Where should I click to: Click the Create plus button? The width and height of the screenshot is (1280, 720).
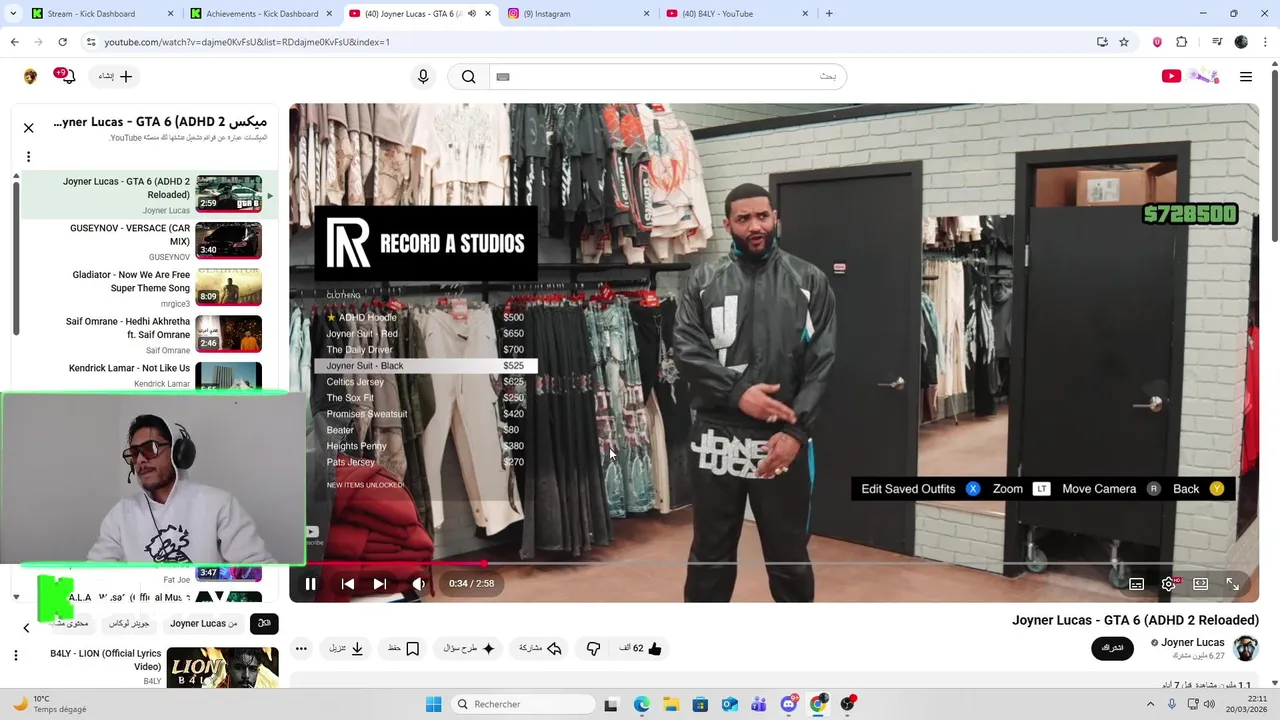(x=116, y=77)
